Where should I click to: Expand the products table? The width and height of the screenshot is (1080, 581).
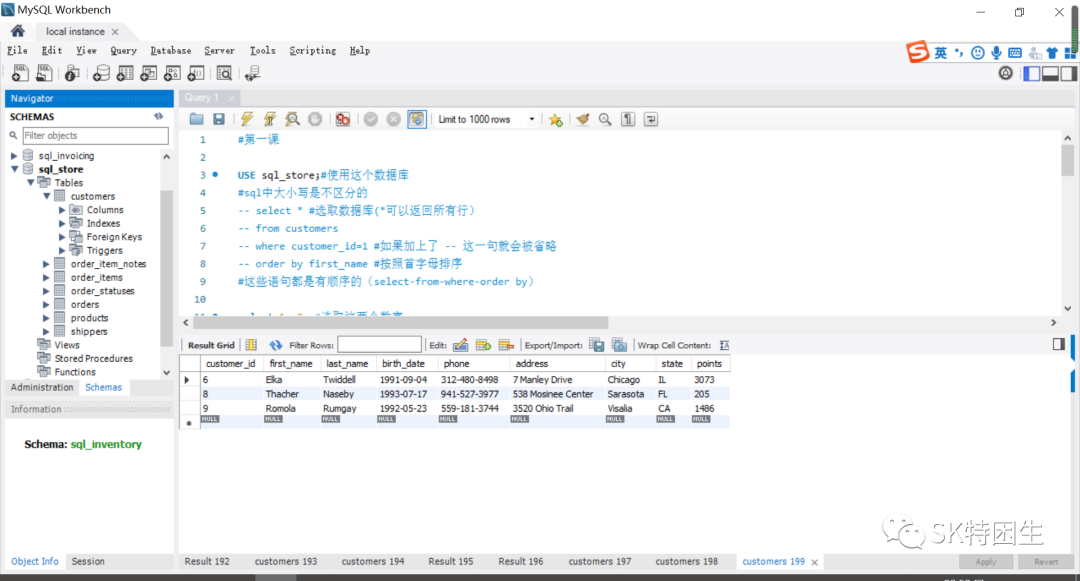pyautogui.click(x=46, y=318)
